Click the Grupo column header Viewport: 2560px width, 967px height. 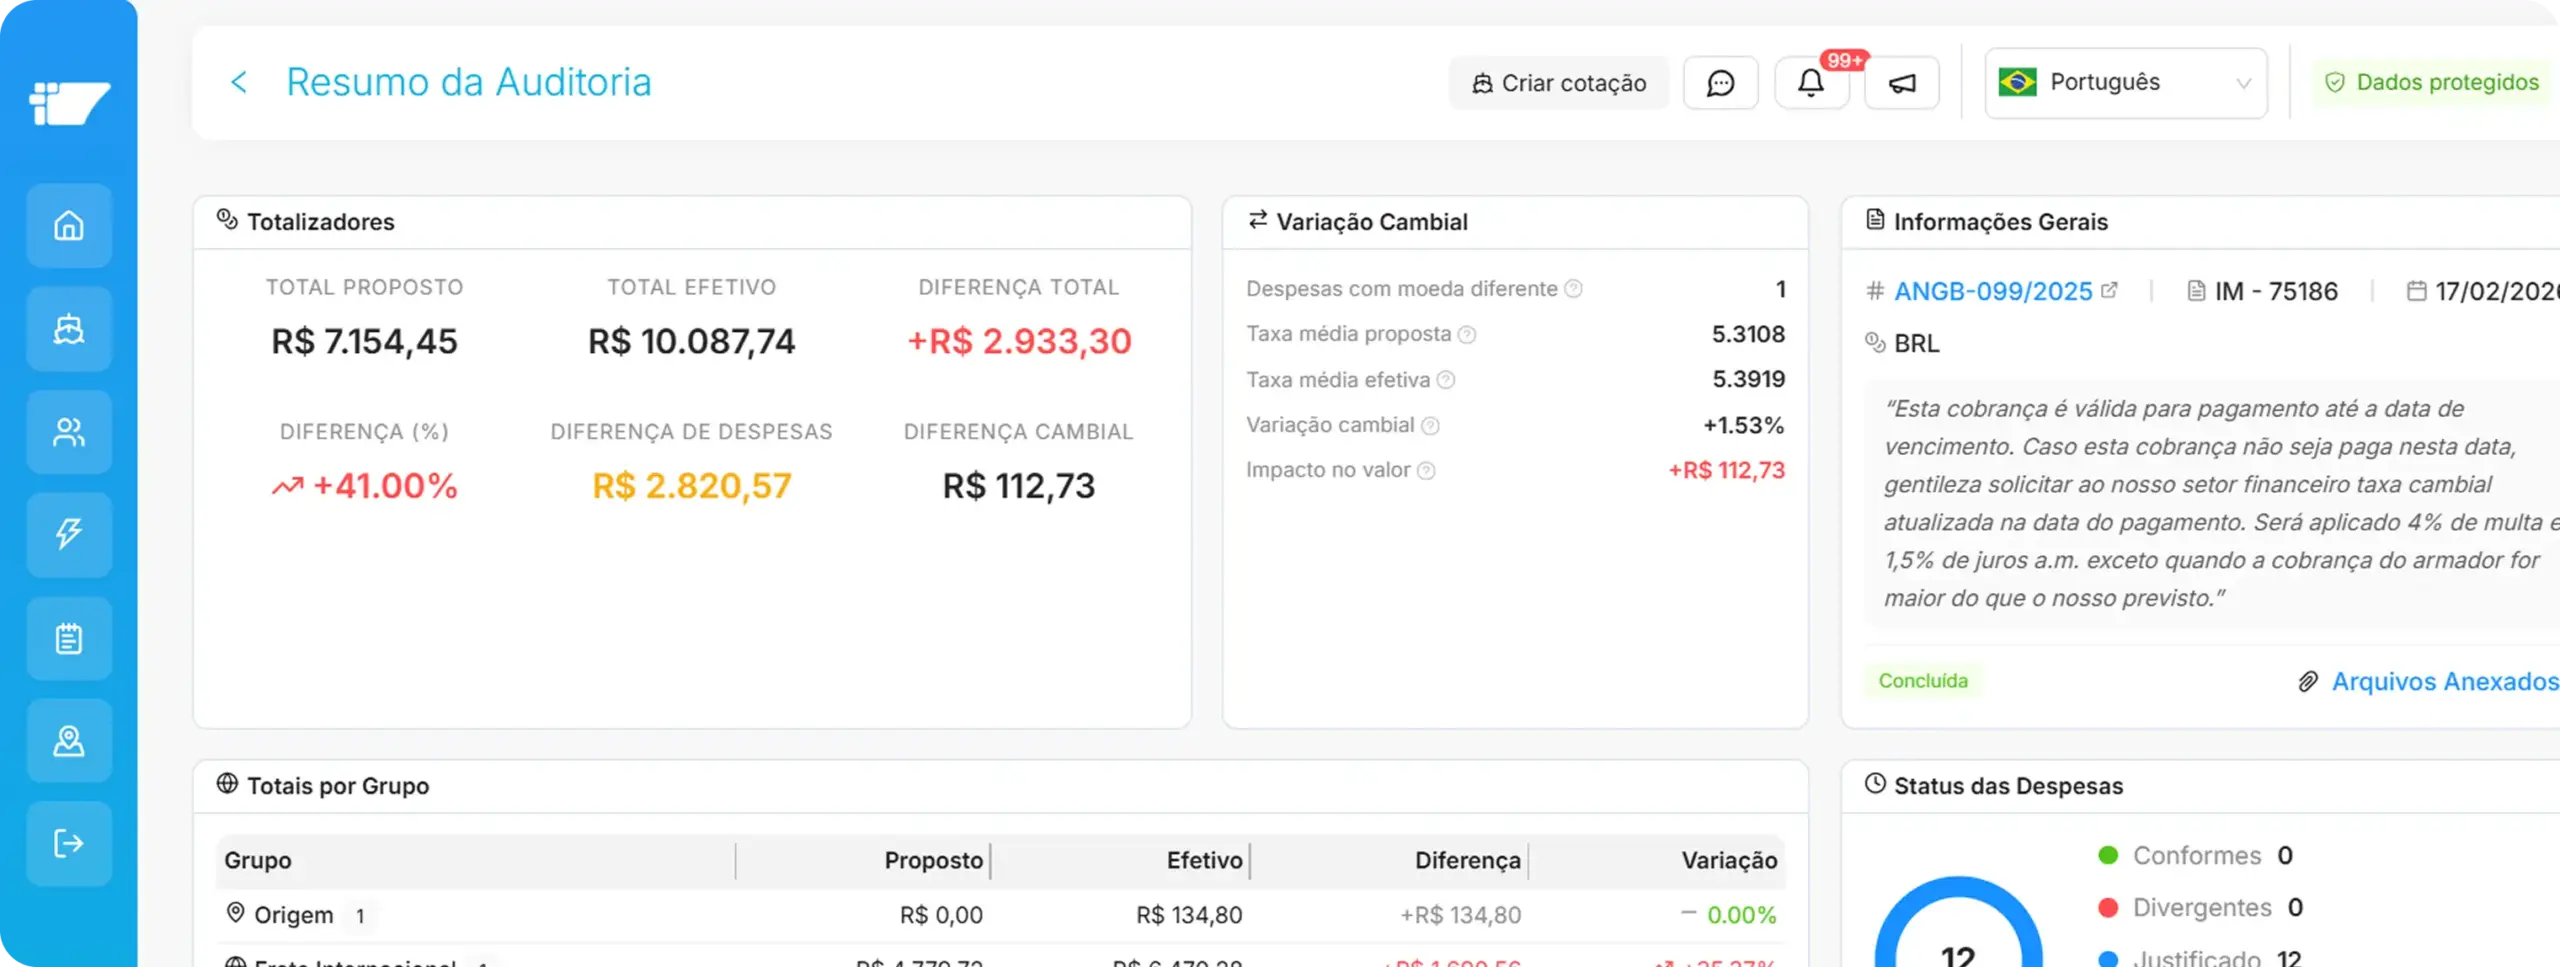258,860
